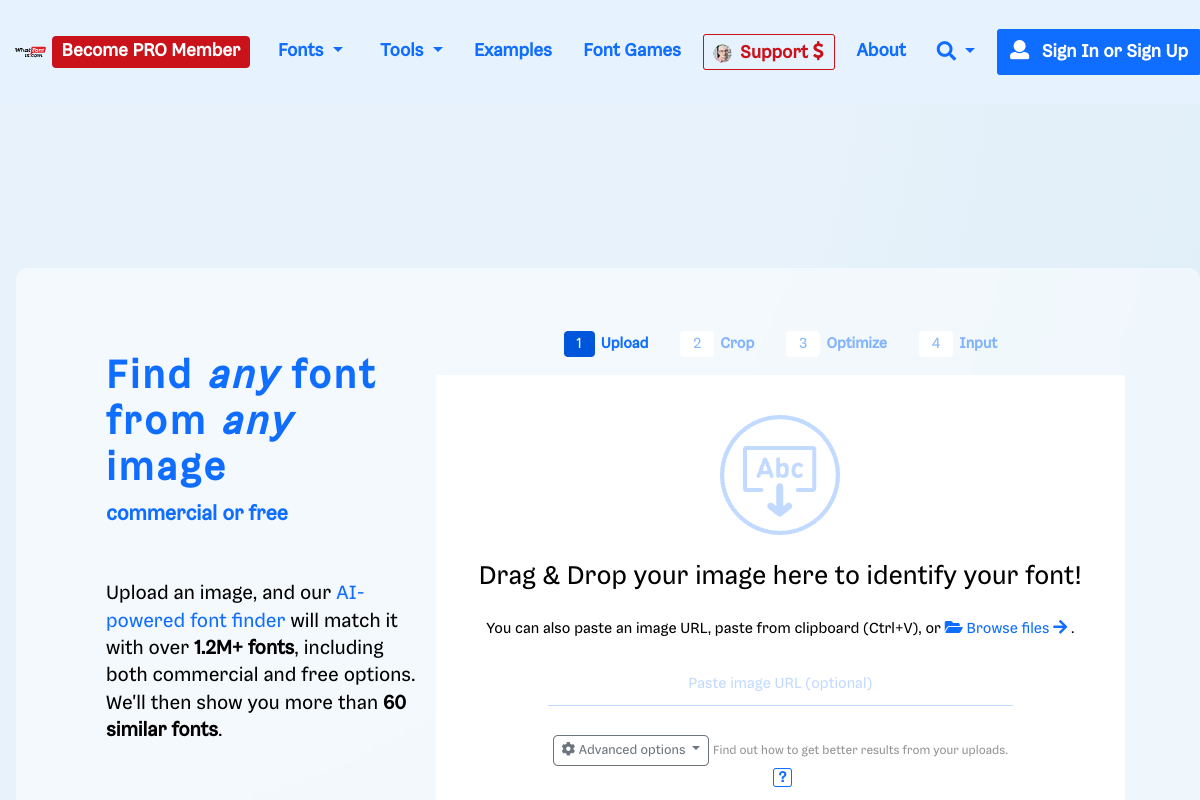Select the Upload step tab
The image size is (1200, 800).
coord(607,343)
